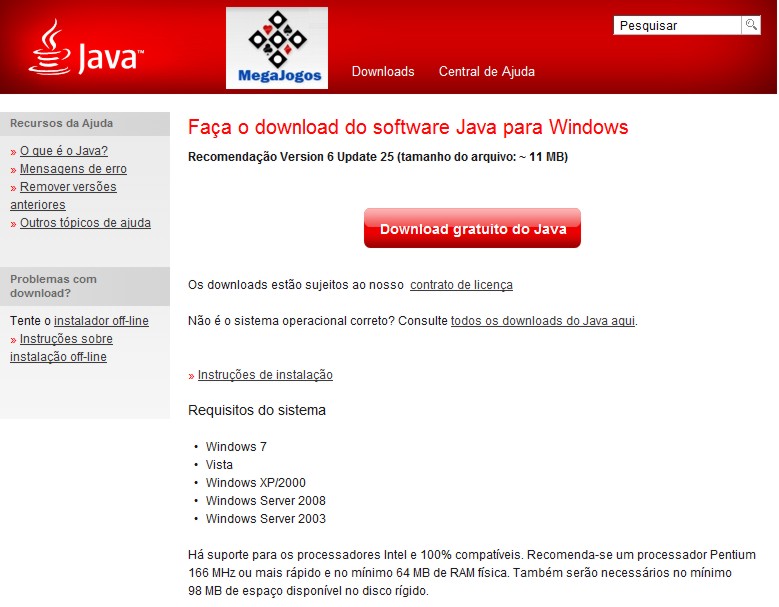The width and height of the screenshot is (779, 607).
Task: Open the MegaJogos logo image
Action: coord(277,48)
